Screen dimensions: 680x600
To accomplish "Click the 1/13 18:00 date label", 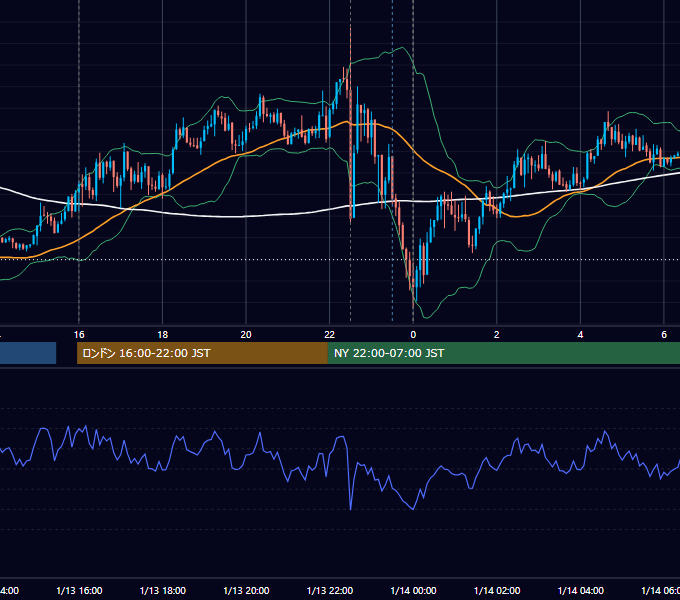I will (163, 590).
